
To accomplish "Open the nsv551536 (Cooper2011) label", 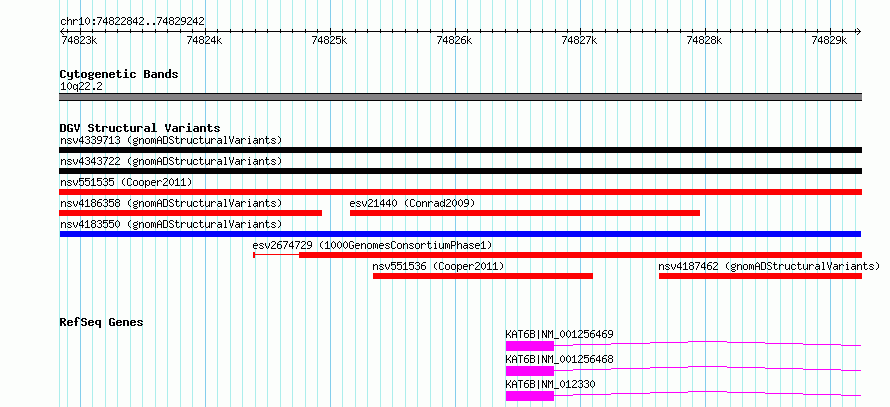I will [438, 266].
